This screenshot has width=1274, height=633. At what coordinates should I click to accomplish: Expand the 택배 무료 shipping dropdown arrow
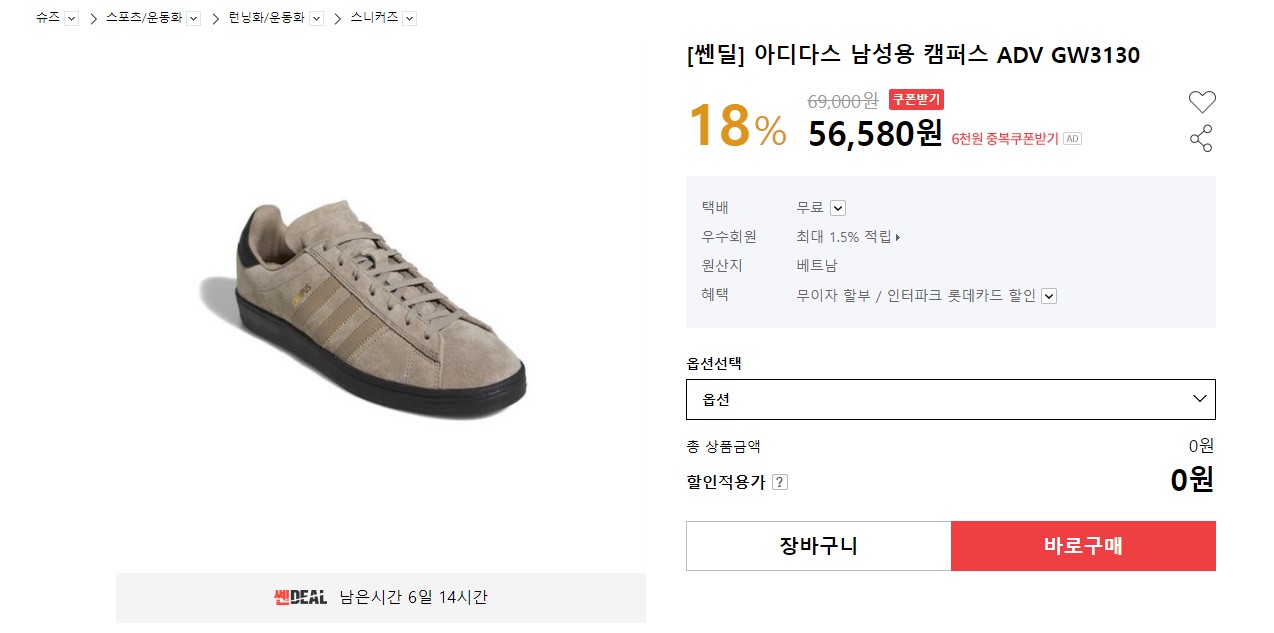(838, 208)
